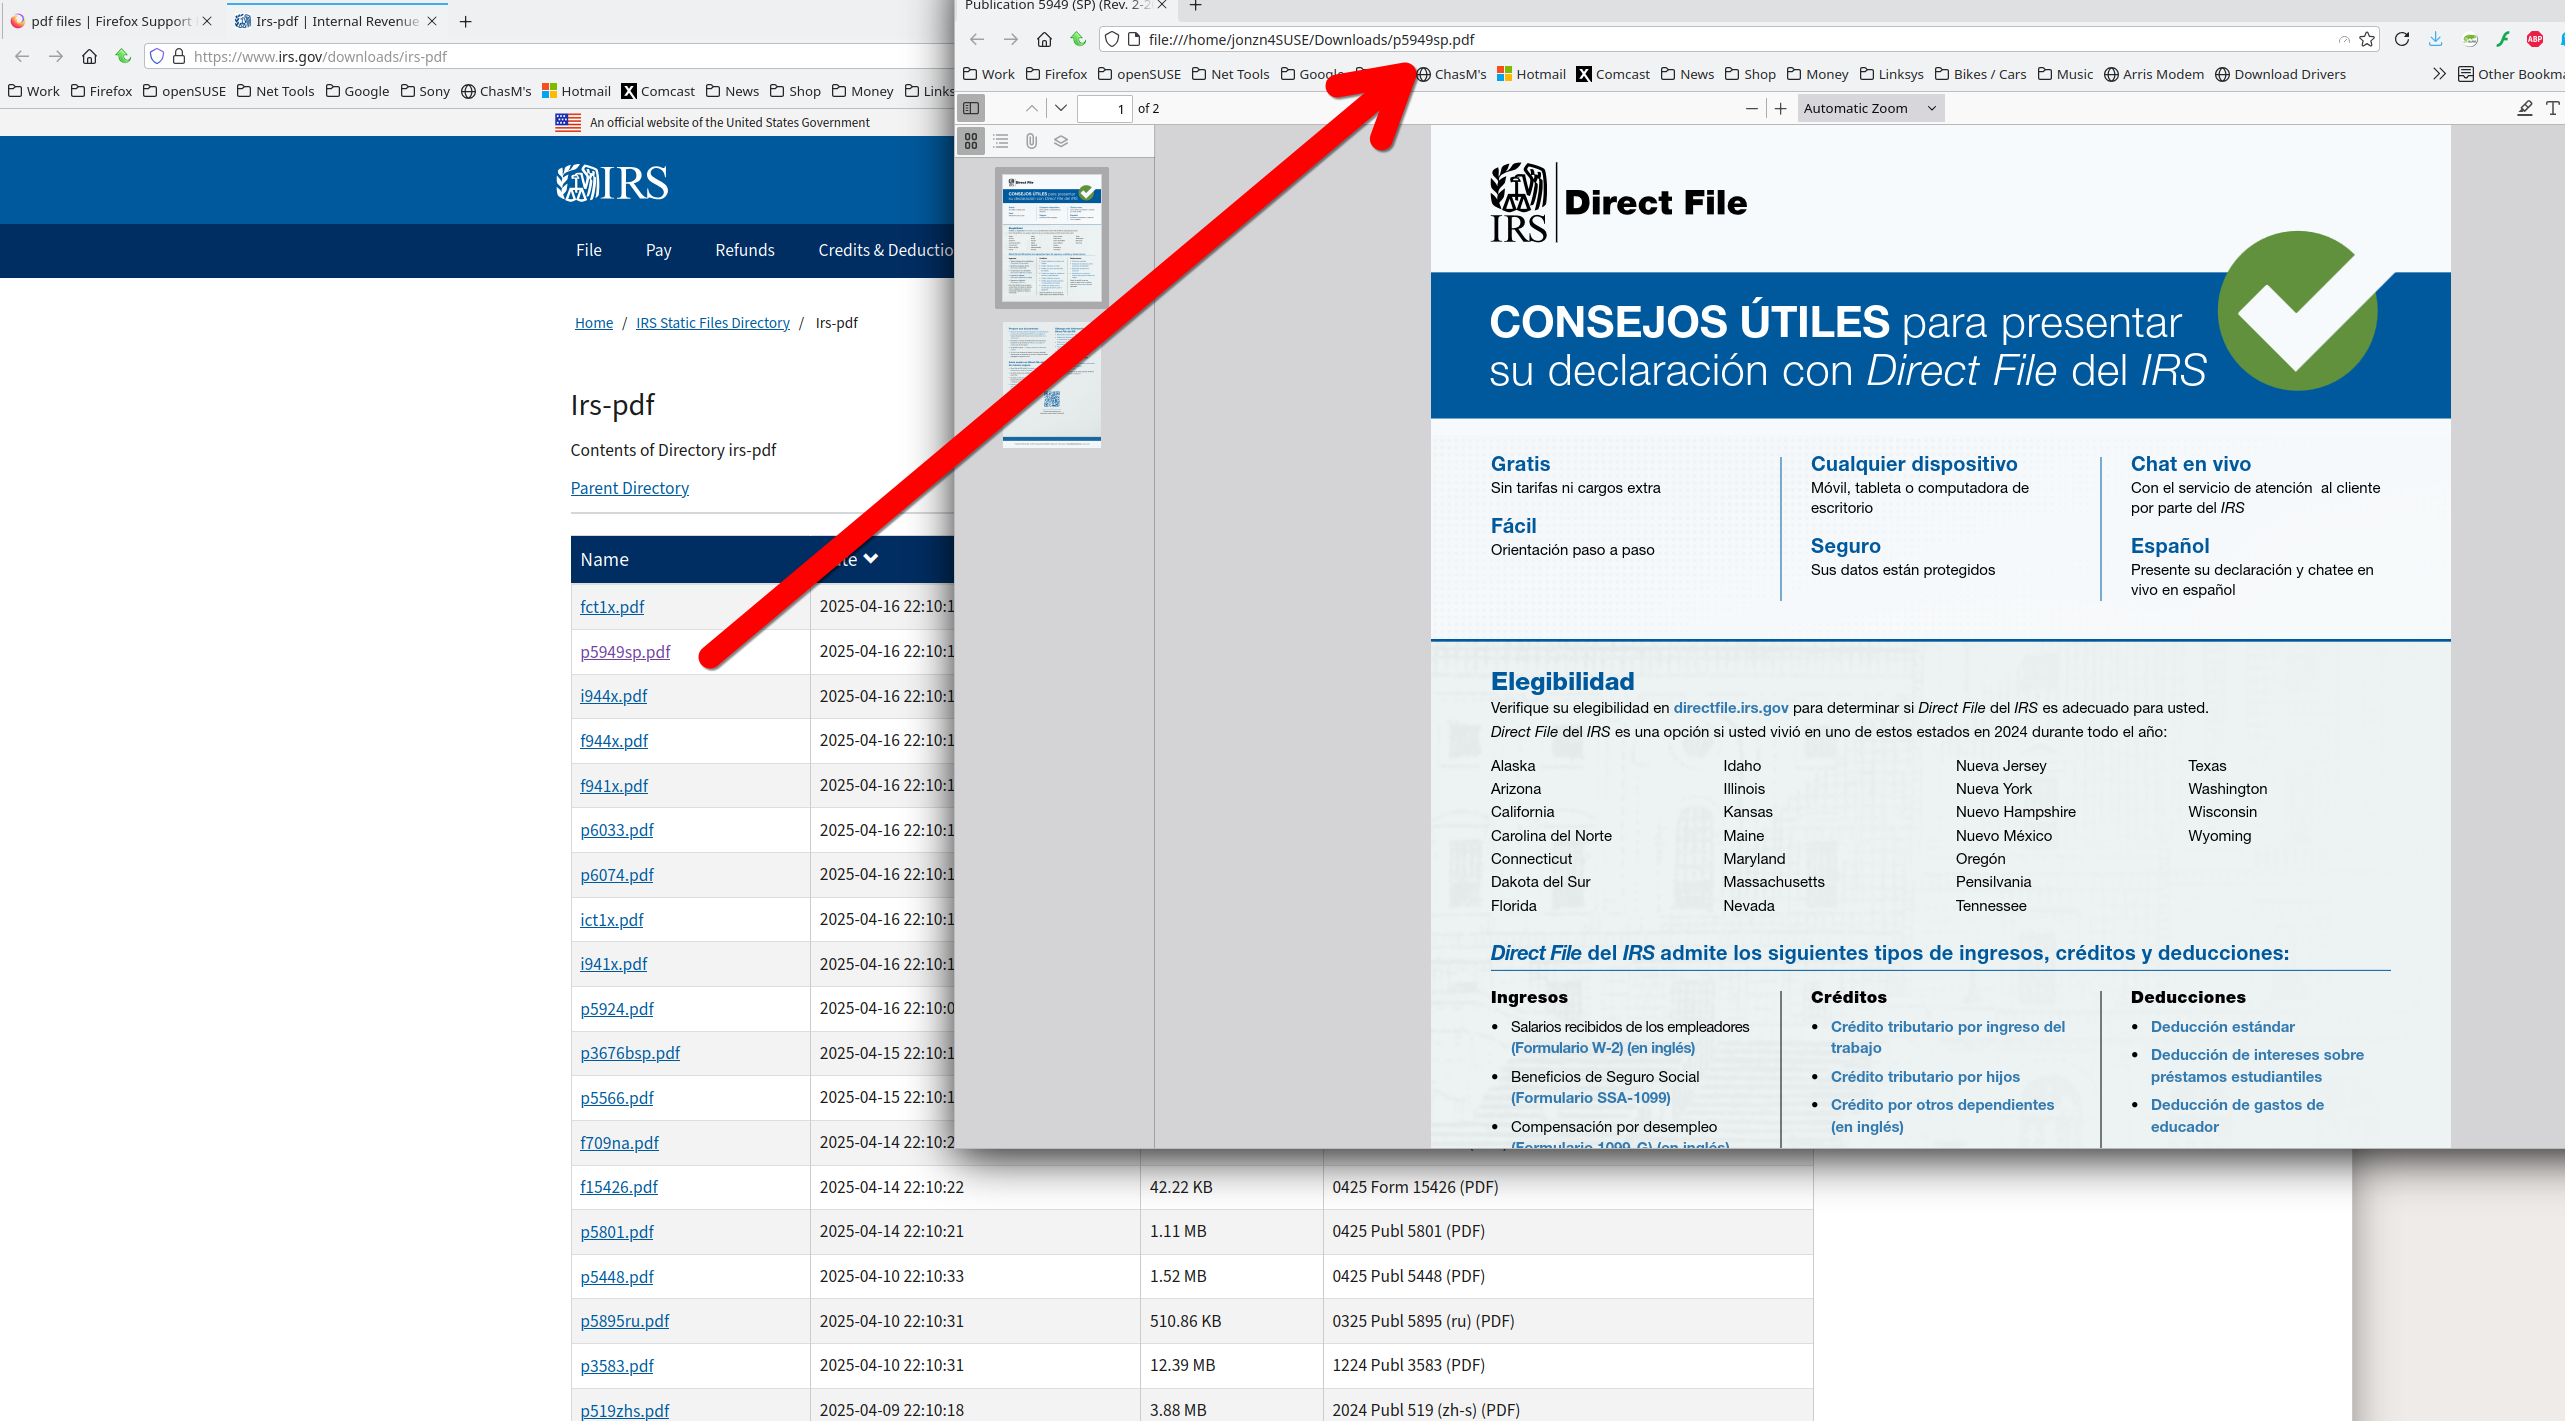Show thumbnails view in PDF sidebar

click(971, 141)
